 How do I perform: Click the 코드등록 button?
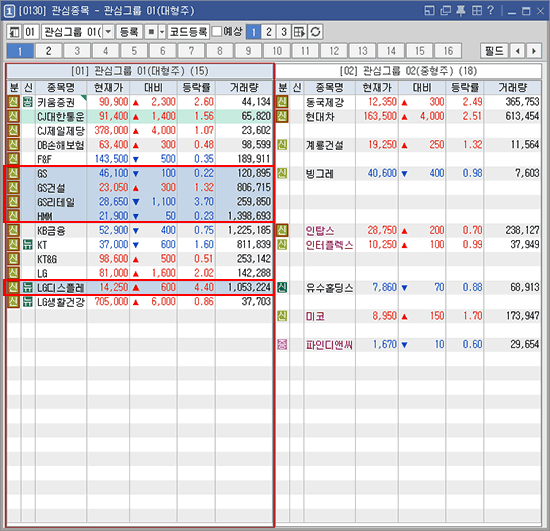(x=188, y=32)
